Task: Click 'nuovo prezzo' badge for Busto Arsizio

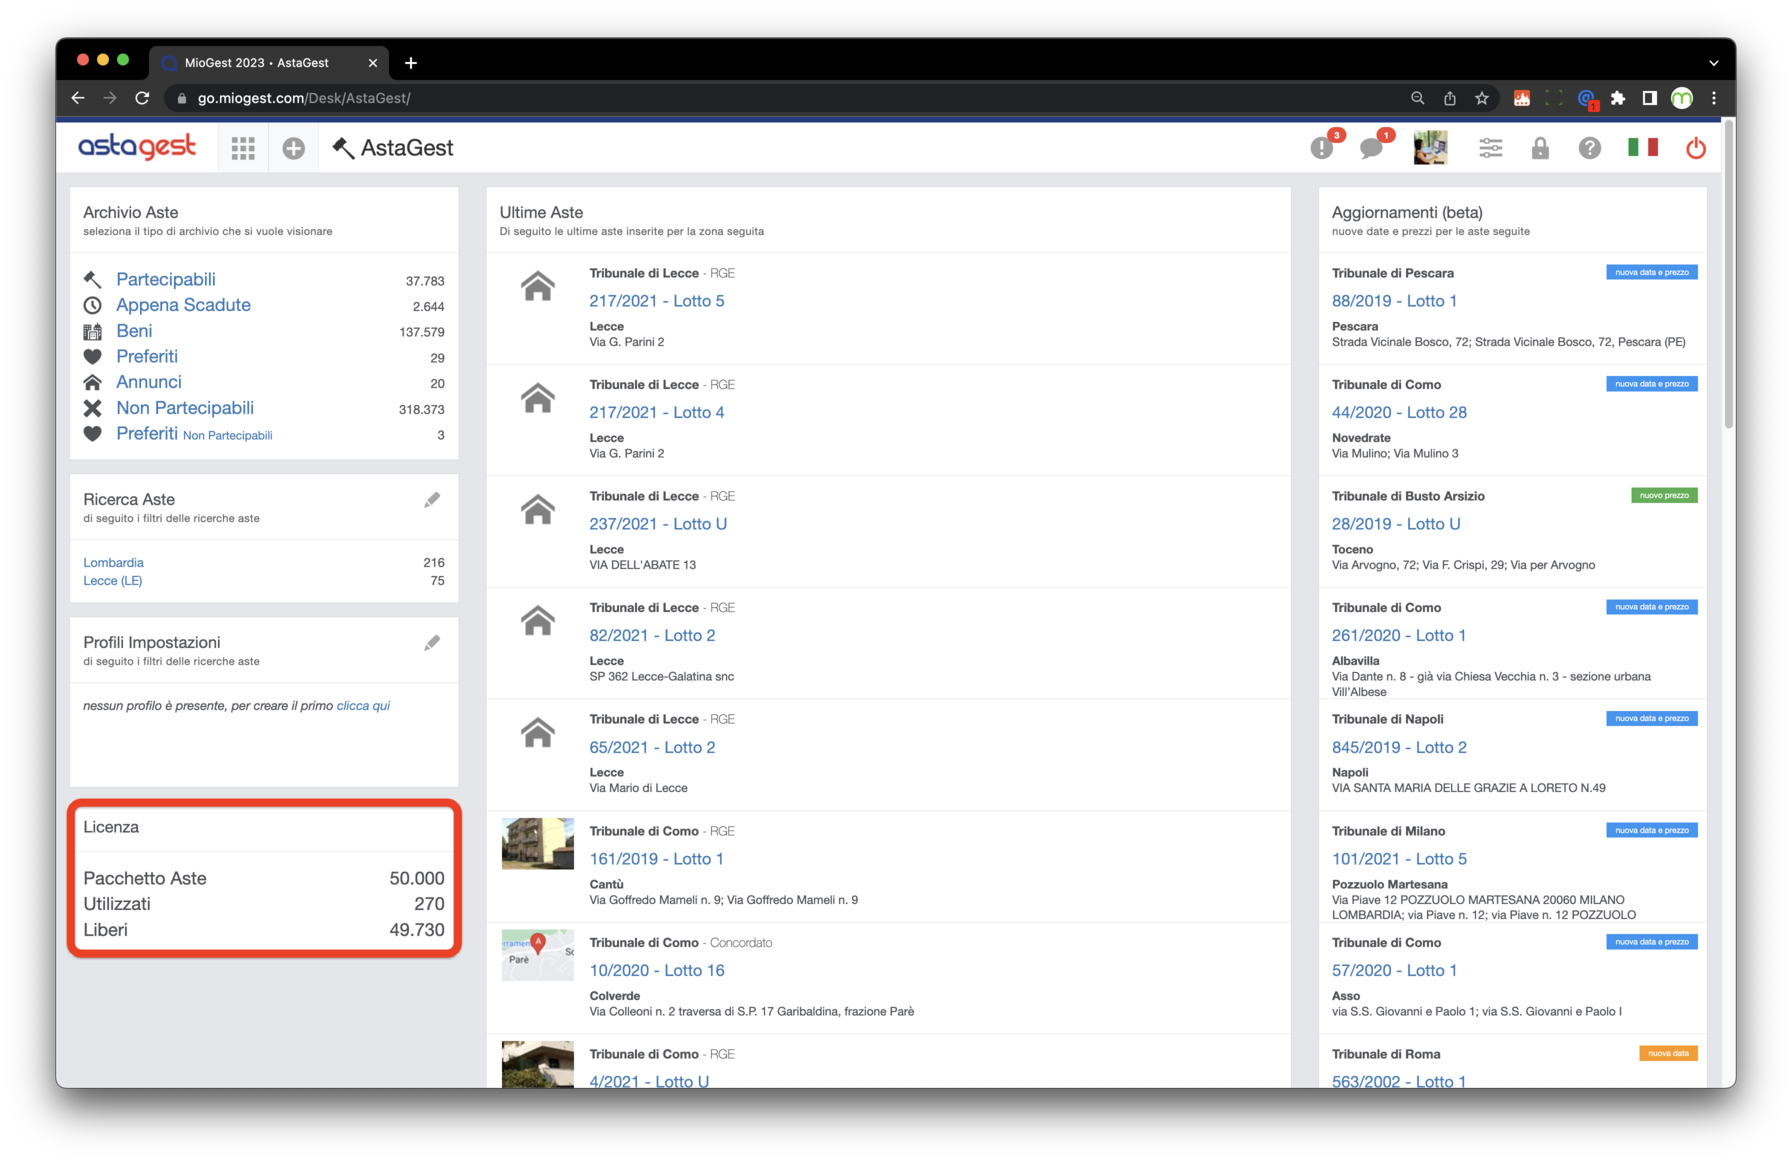Action: pyautogui.click(x=1664, y=496)
